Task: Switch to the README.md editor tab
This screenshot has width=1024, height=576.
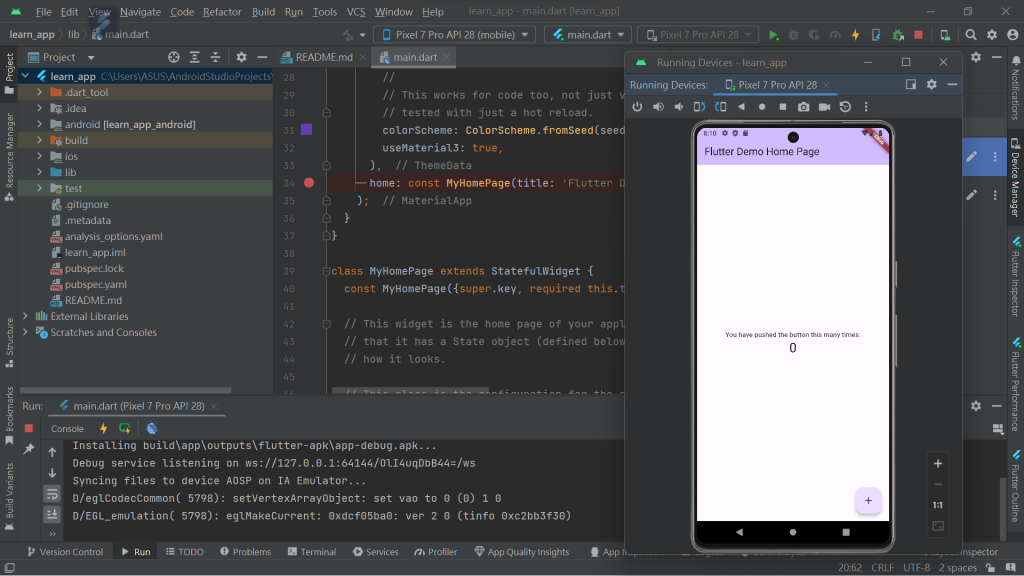Action: point(317,57)
